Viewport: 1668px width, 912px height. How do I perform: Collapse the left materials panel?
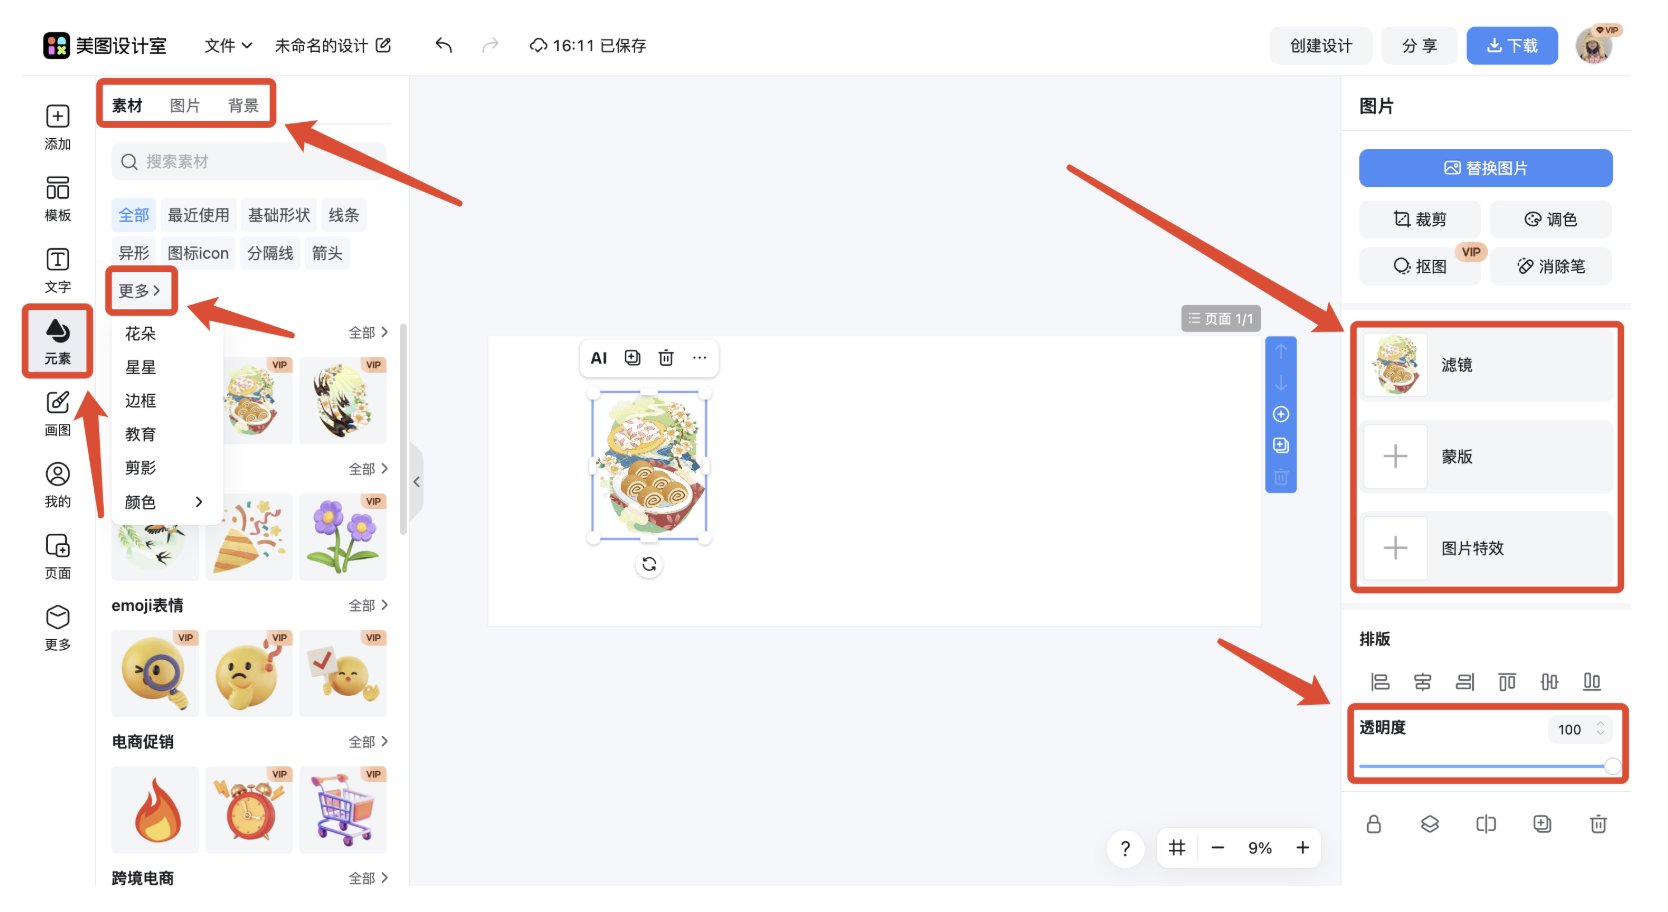(416, 482)
